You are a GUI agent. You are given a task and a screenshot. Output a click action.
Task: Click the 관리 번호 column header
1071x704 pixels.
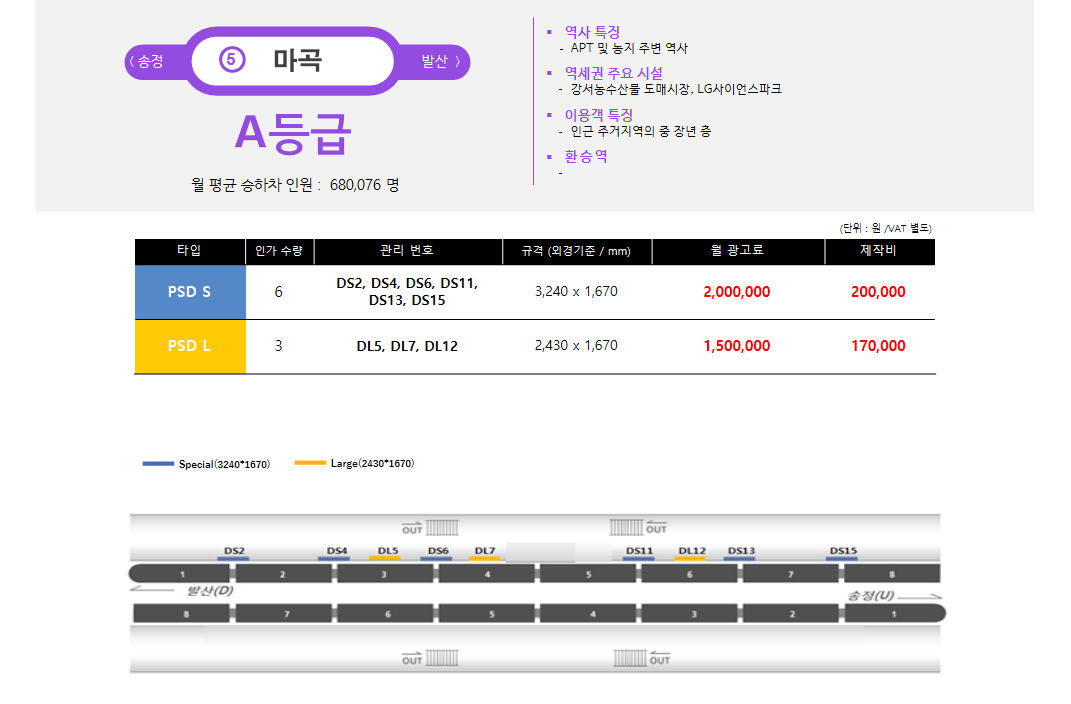pyautogui.click(x=407, y=251)
